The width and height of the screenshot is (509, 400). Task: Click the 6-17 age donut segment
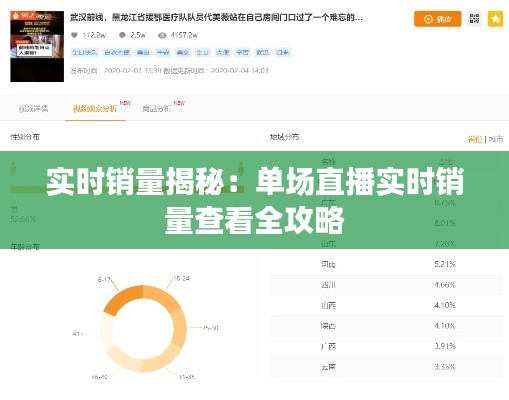coord(123,299)
